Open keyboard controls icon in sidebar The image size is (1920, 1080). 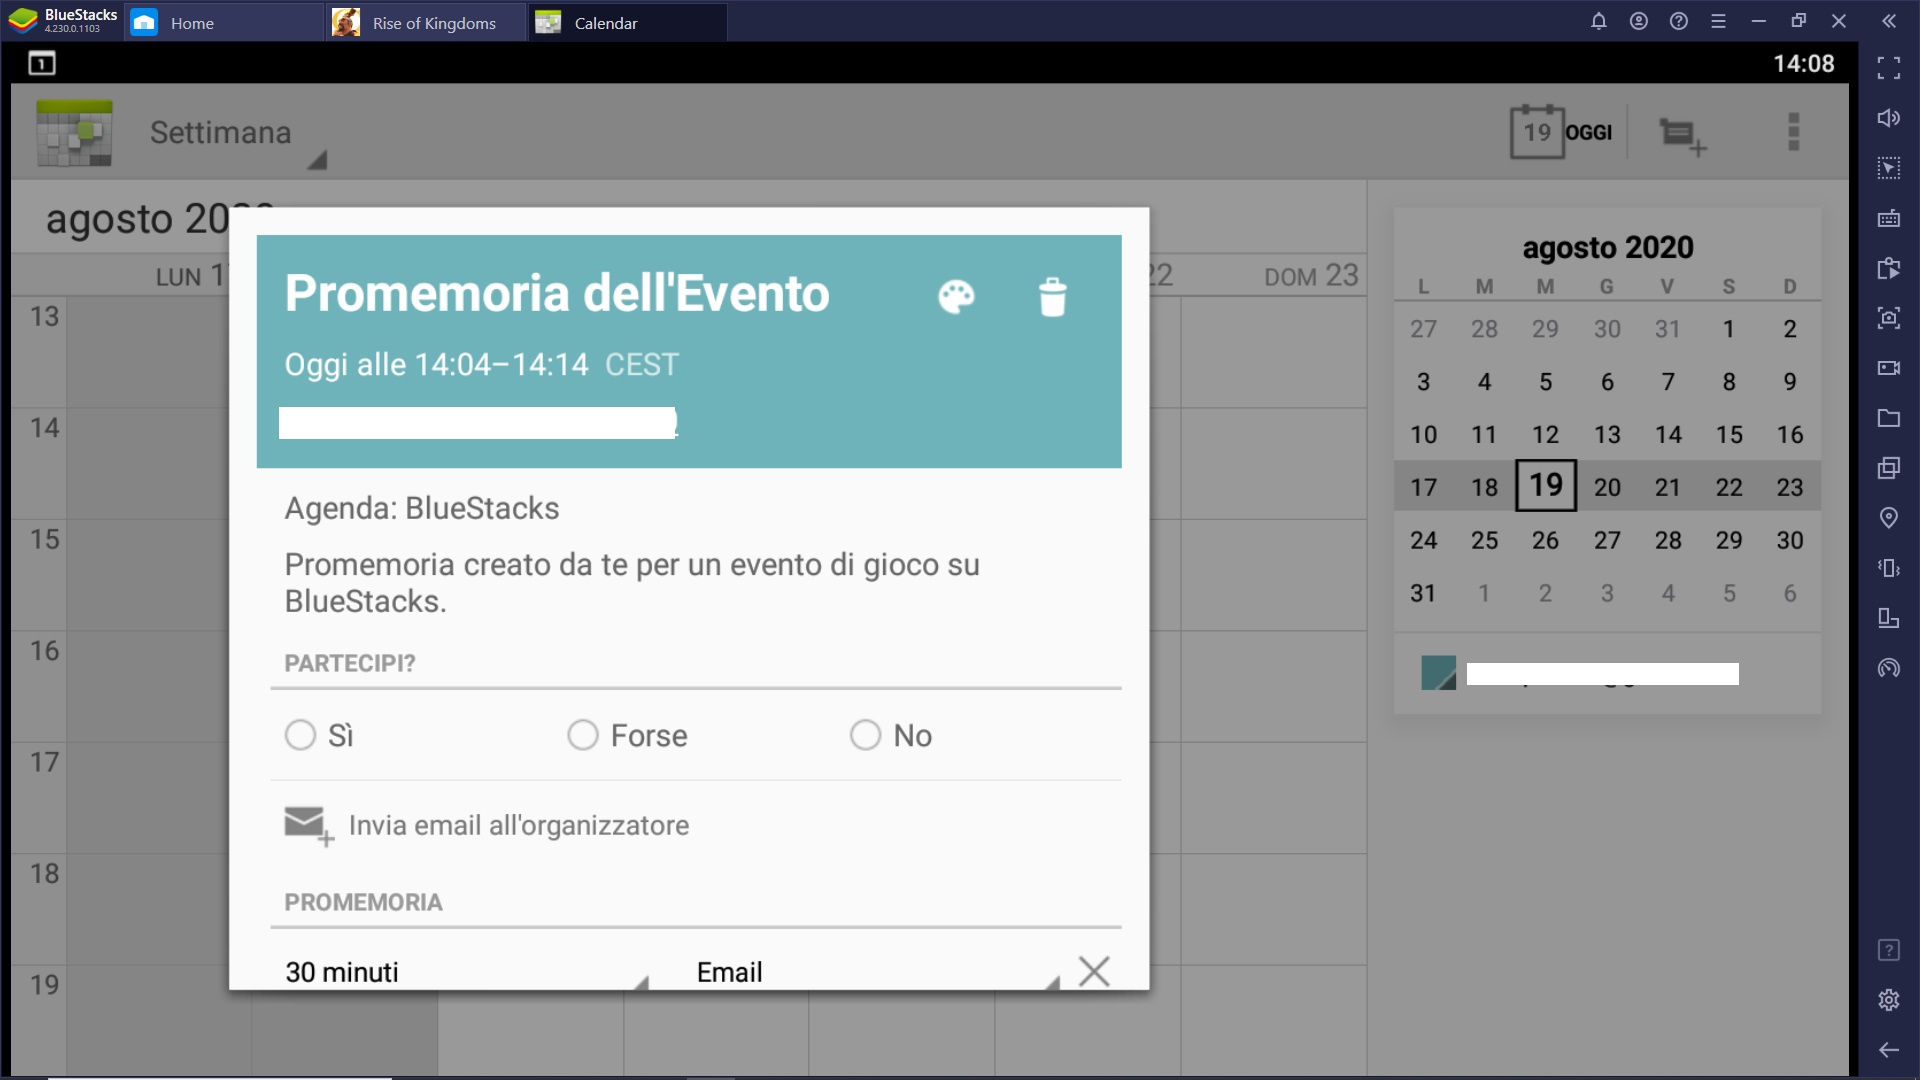[x=1889, y=218]
